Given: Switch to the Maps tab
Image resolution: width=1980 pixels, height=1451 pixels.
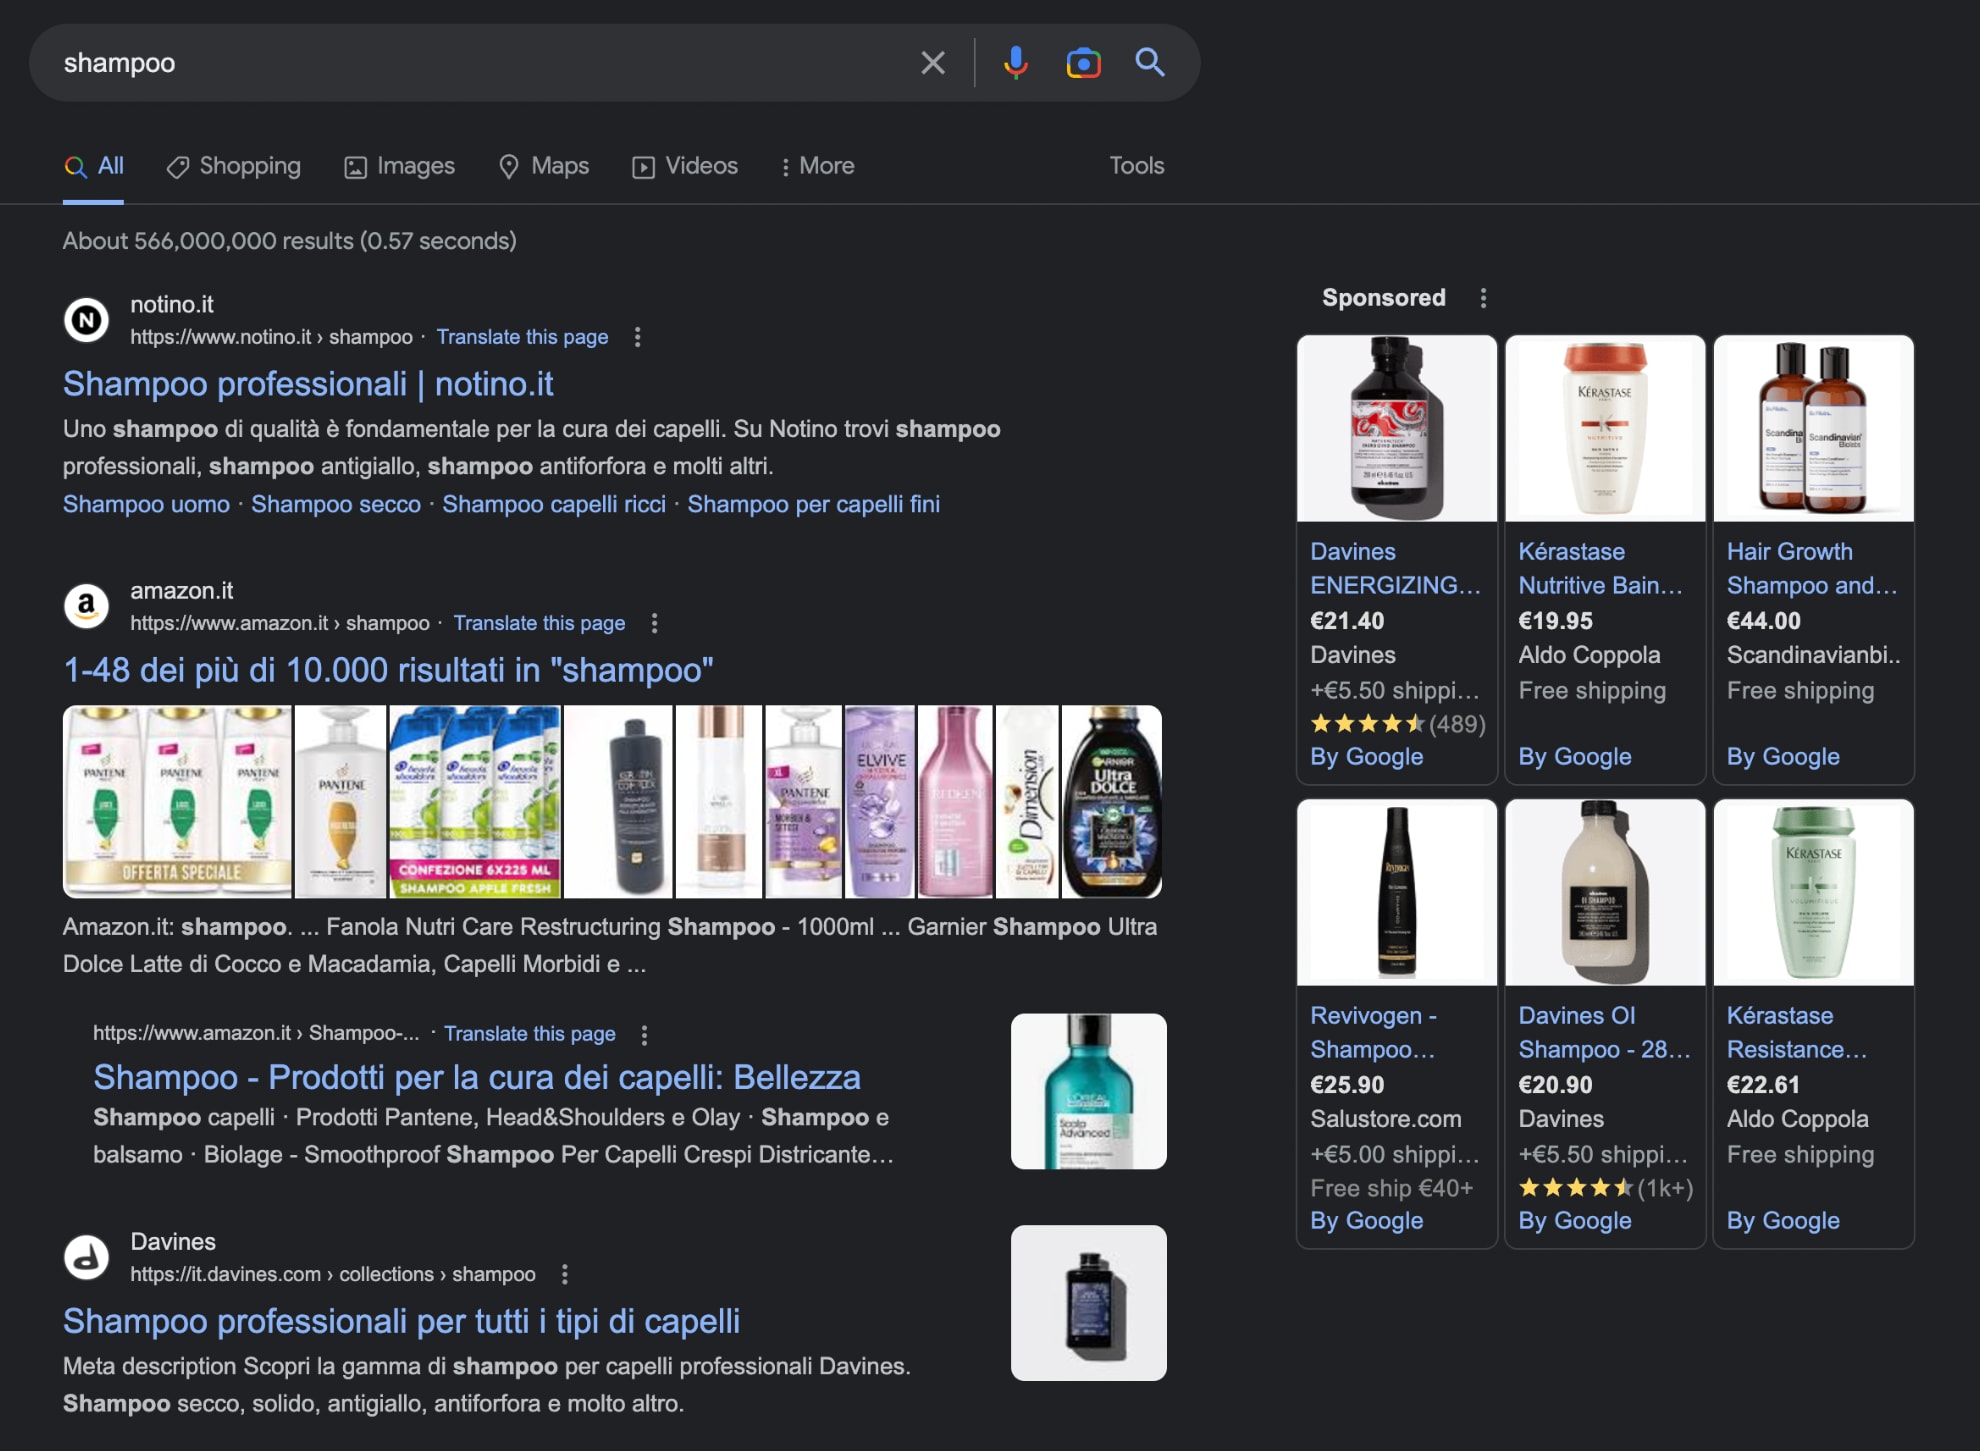Looking at the screenshot, I should (544, 166).
